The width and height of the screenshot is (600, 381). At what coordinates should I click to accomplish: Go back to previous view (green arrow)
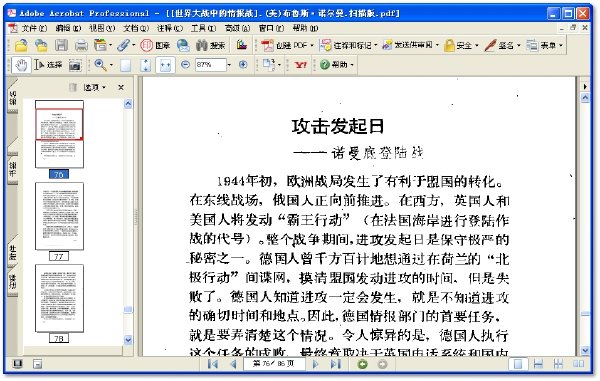pos(362,364)
